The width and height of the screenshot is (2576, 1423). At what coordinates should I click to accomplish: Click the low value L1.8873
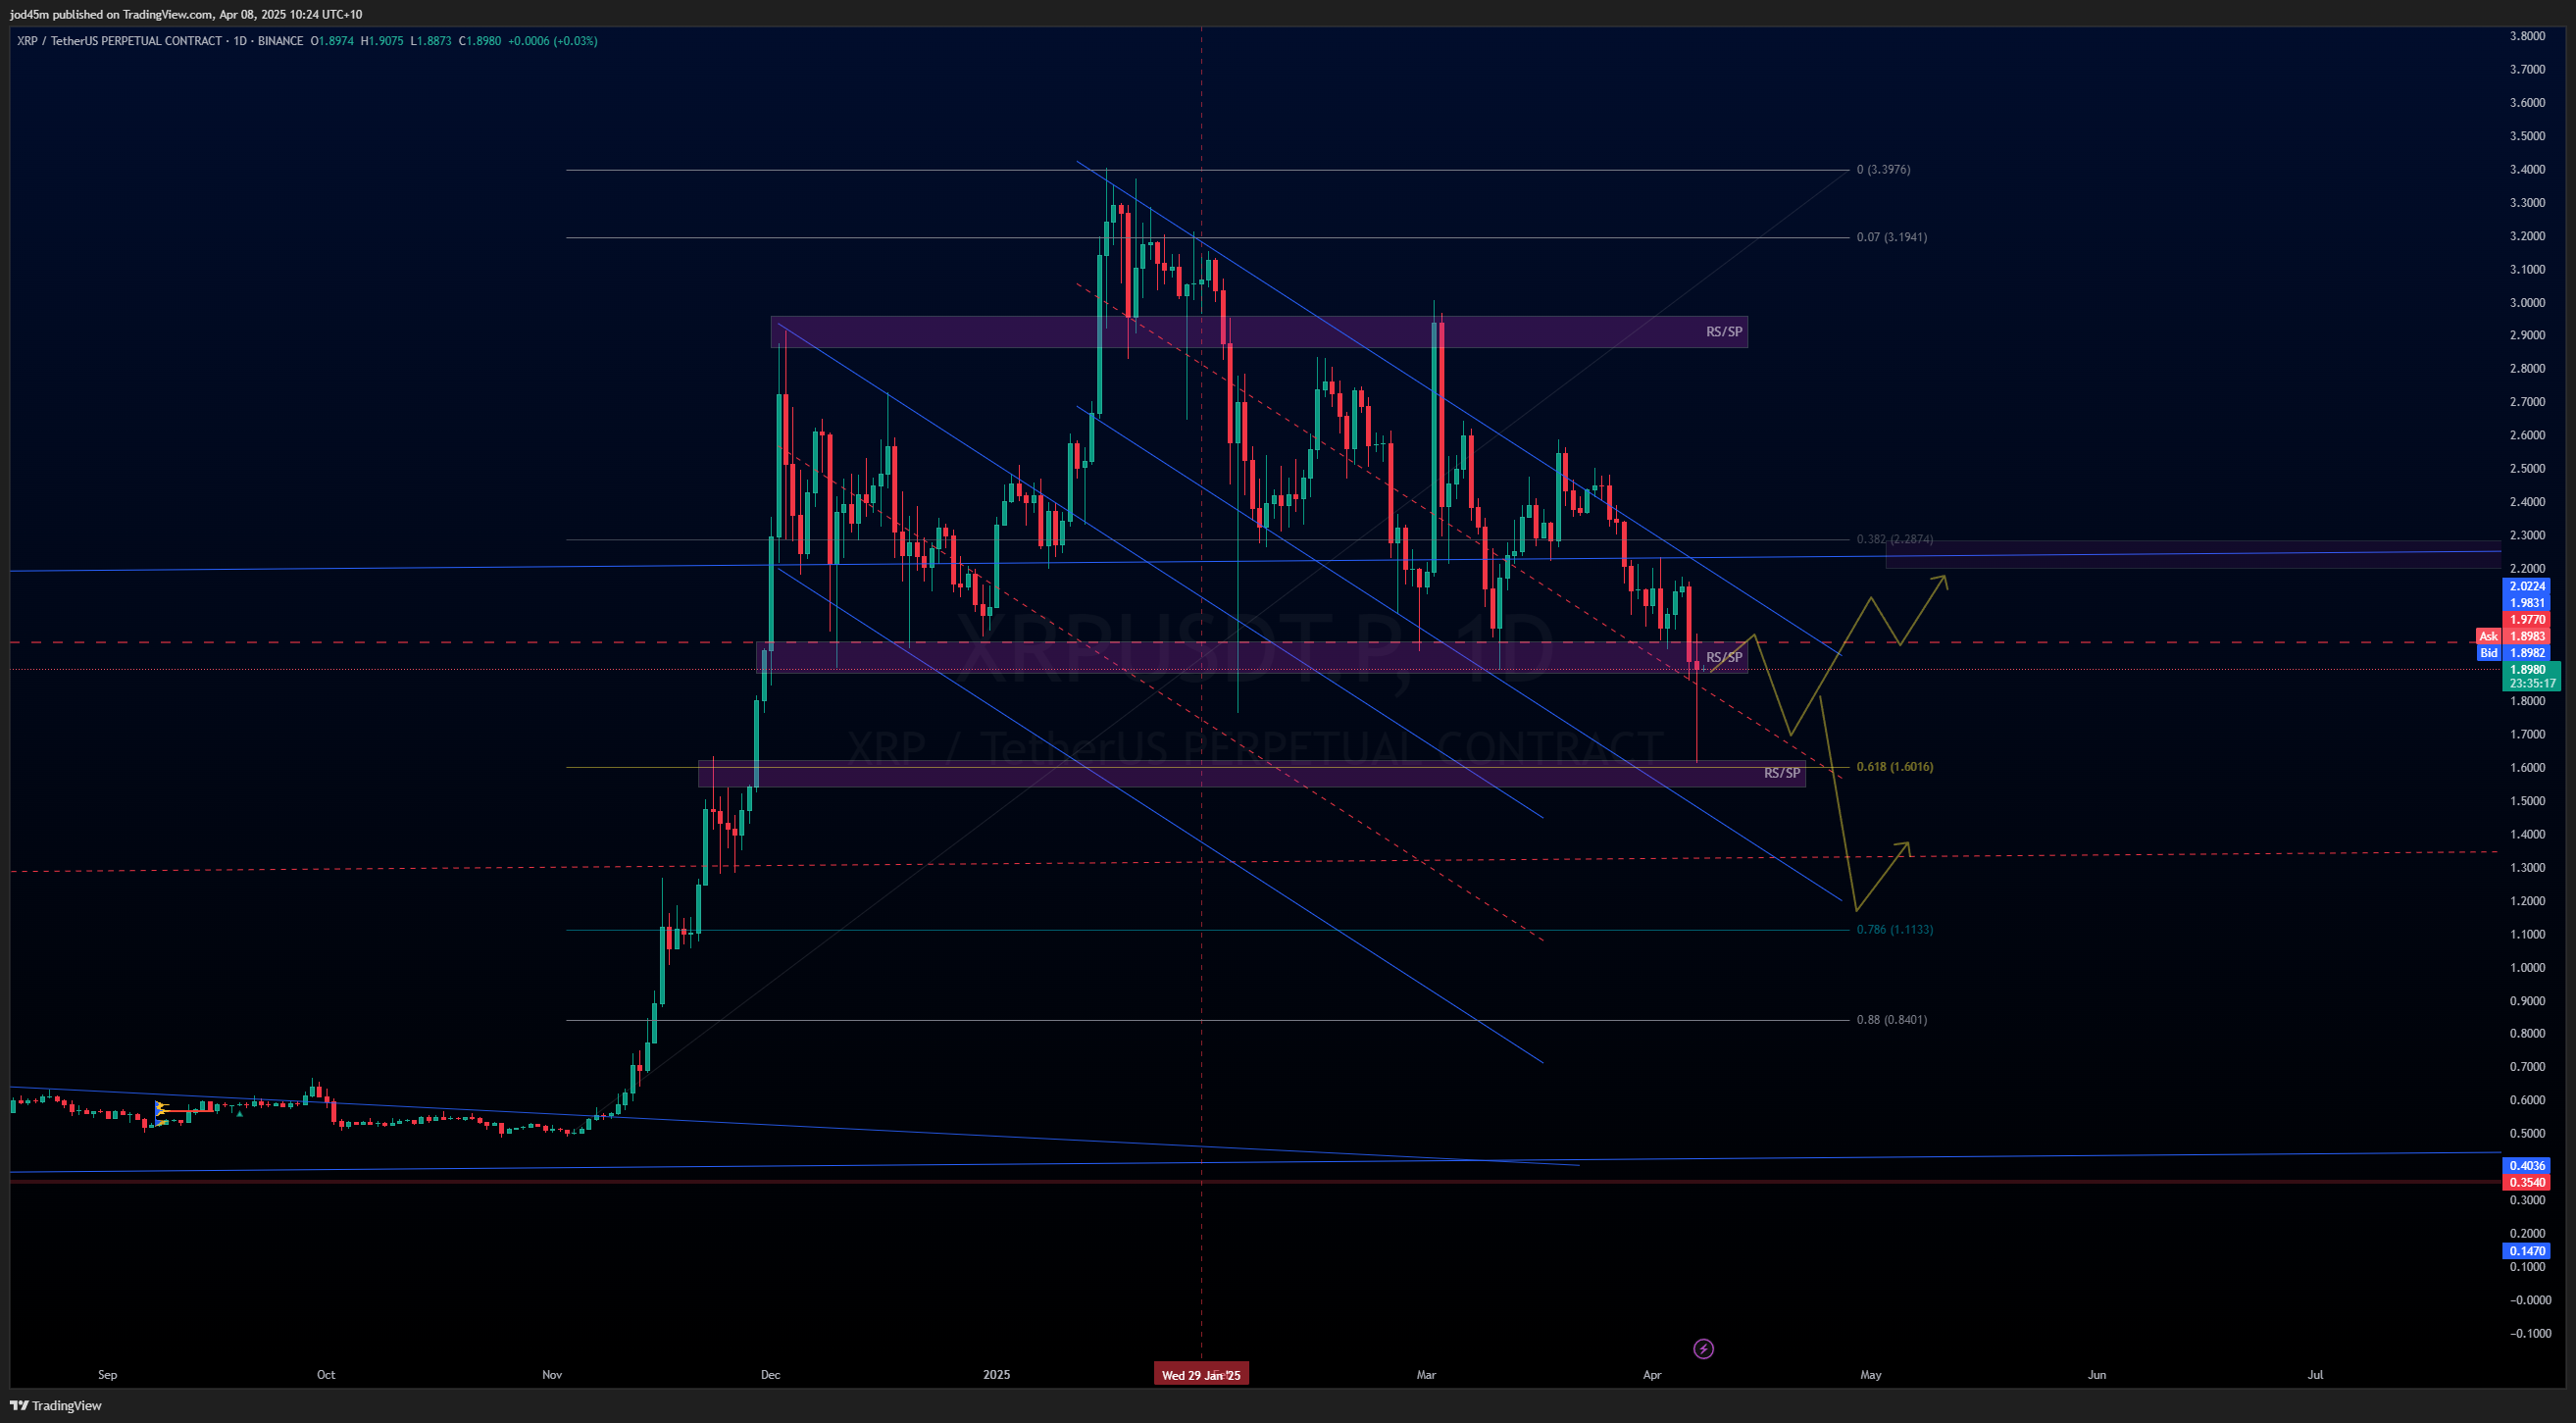(431, 41)
